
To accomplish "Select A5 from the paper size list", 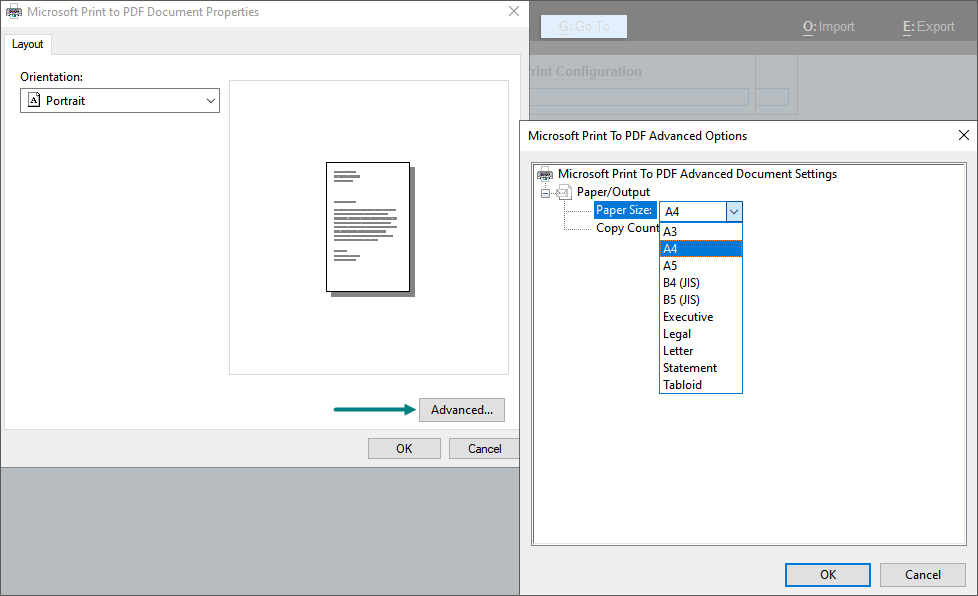I will [670, 265].
